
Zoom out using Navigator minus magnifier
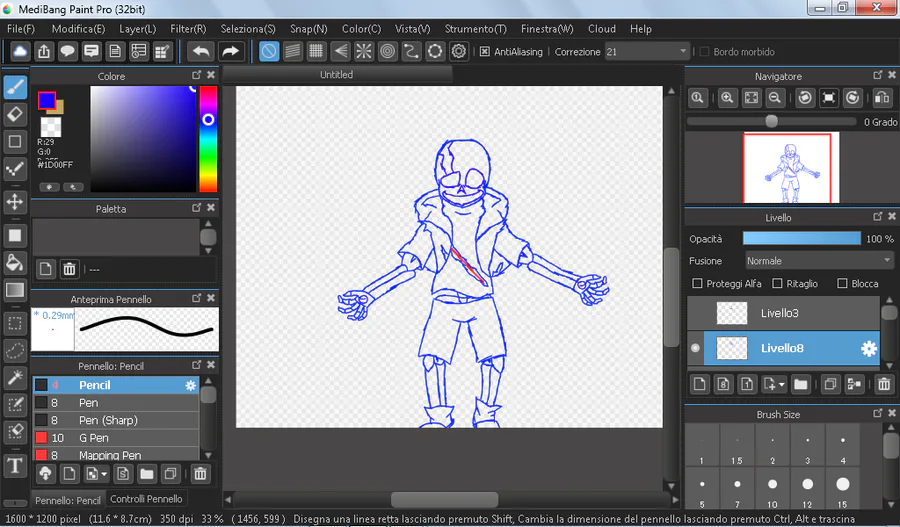click(x=775, y=98)
